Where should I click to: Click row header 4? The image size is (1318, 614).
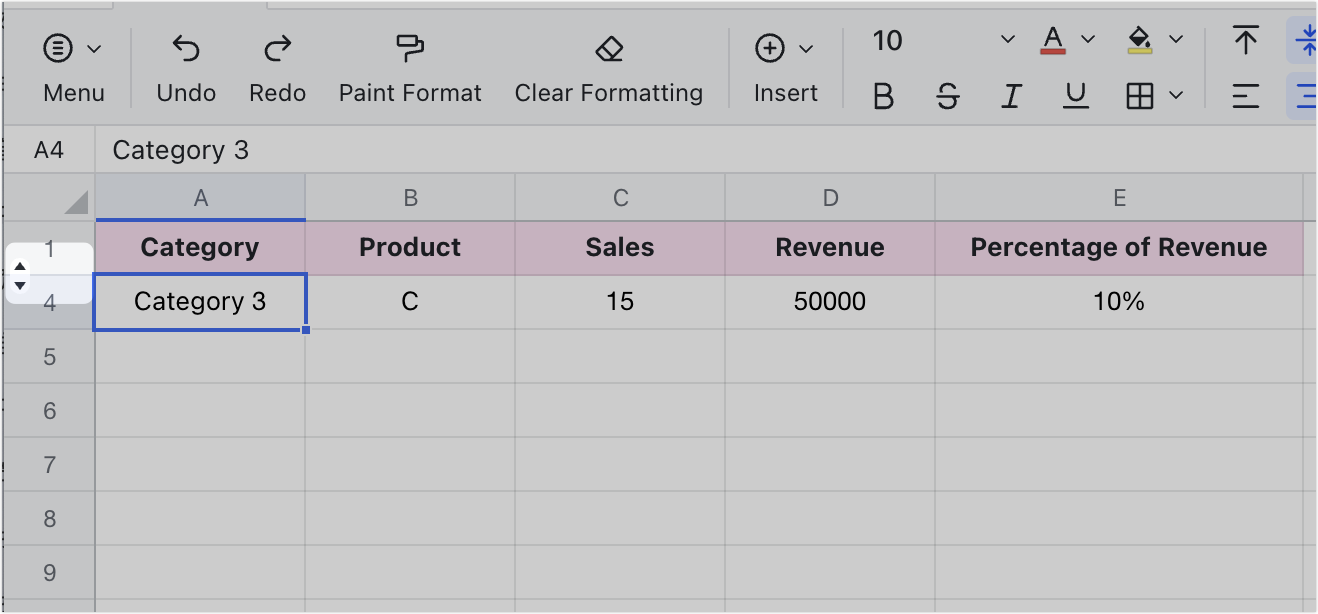50,301
